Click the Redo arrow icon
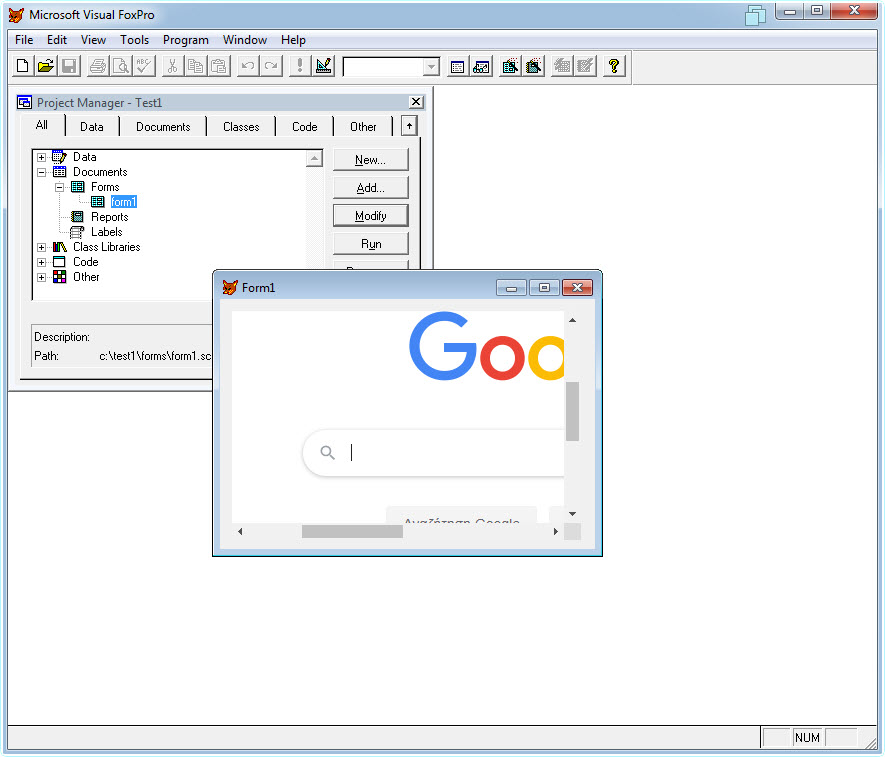Image resolution: width=885 pixels, height=757 pixels. (271, 66)
